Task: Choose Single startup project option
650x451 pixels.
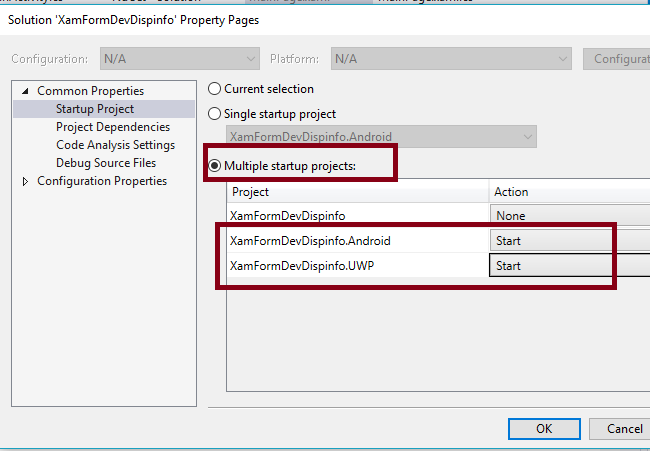Action: 214,114
